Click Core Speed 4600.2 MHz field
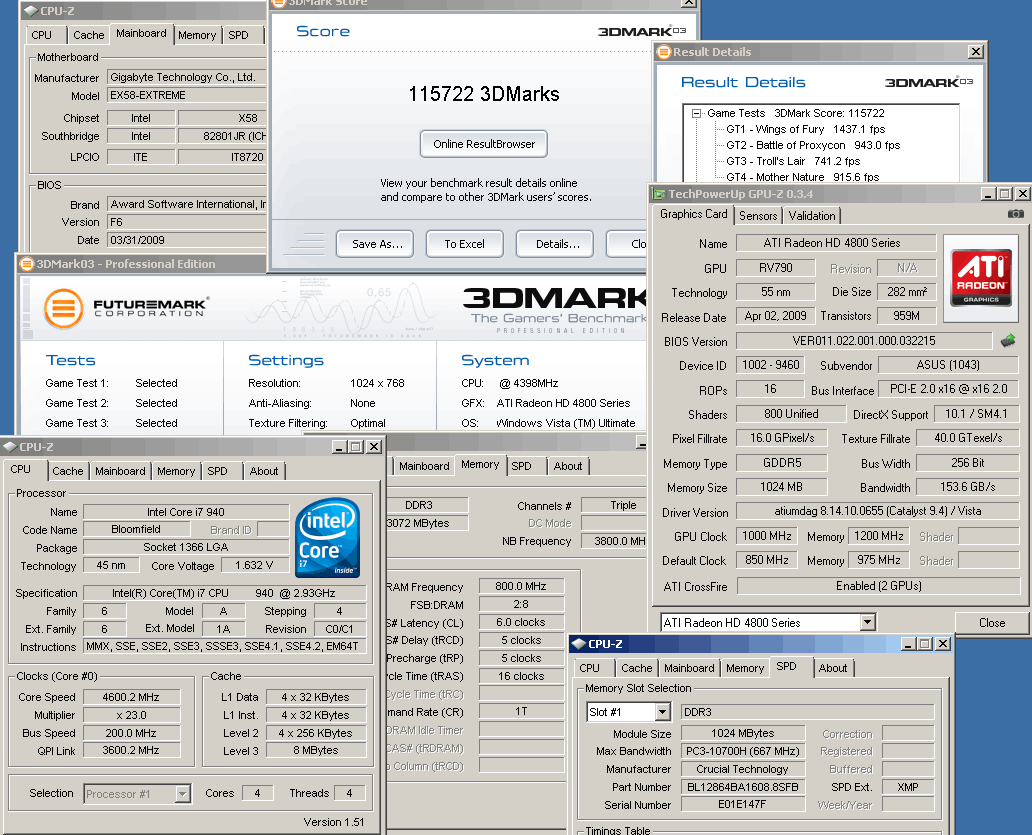Image resolution: width=1032 pixels, height=835 pixels. [131, 697]
